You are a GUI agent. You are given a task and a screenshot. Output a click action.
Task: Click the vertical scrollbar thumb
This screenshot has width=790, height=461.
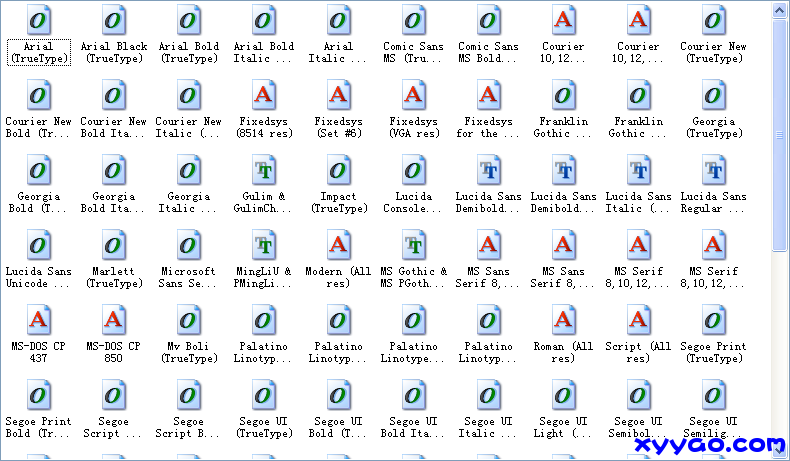[x=780, y=135]
